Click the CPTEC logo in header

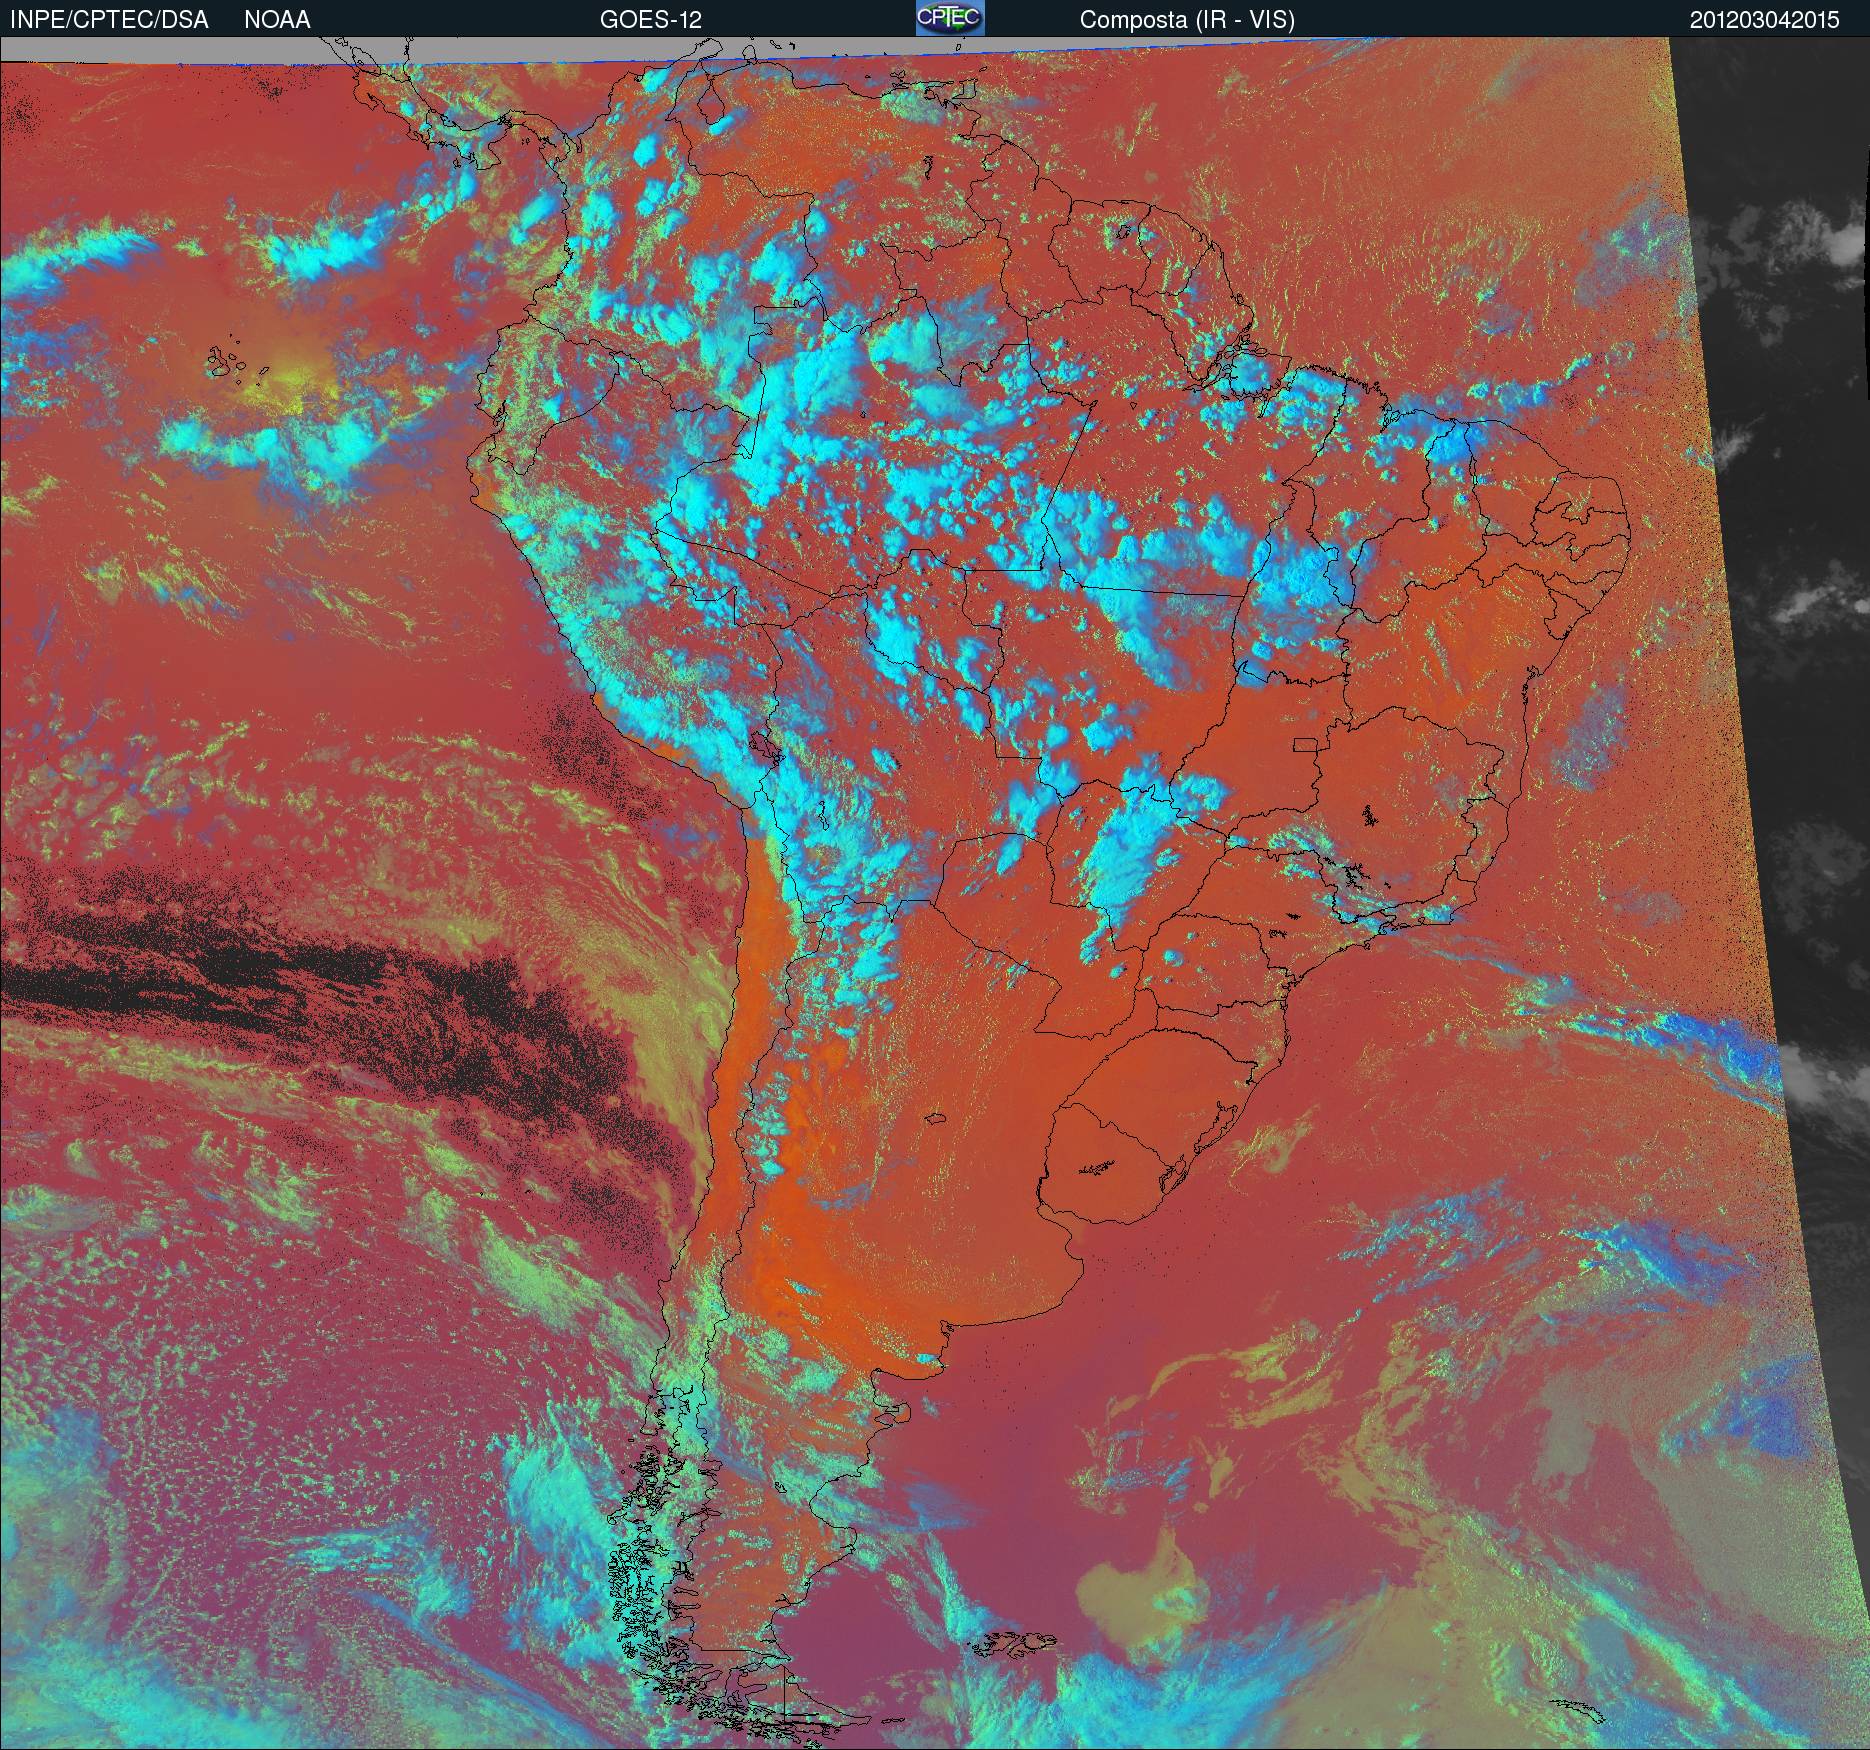click(x=950, y=18)
